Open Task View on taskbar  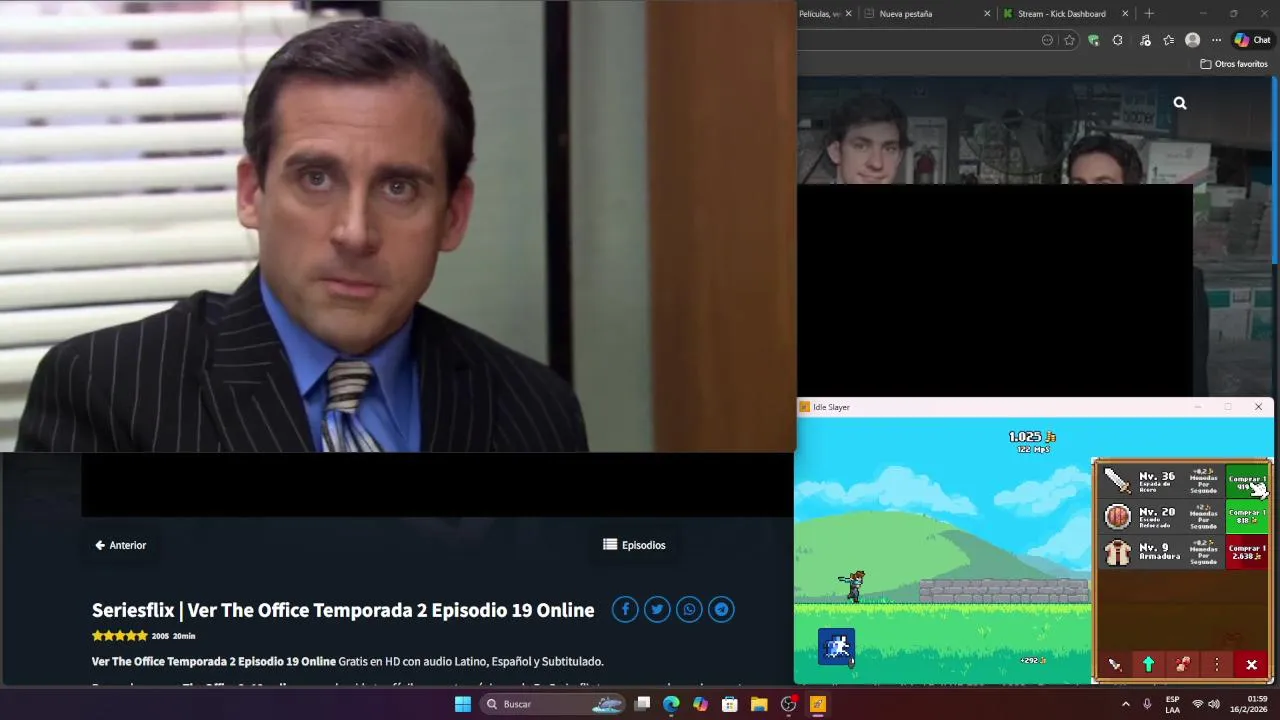(643, 704)
